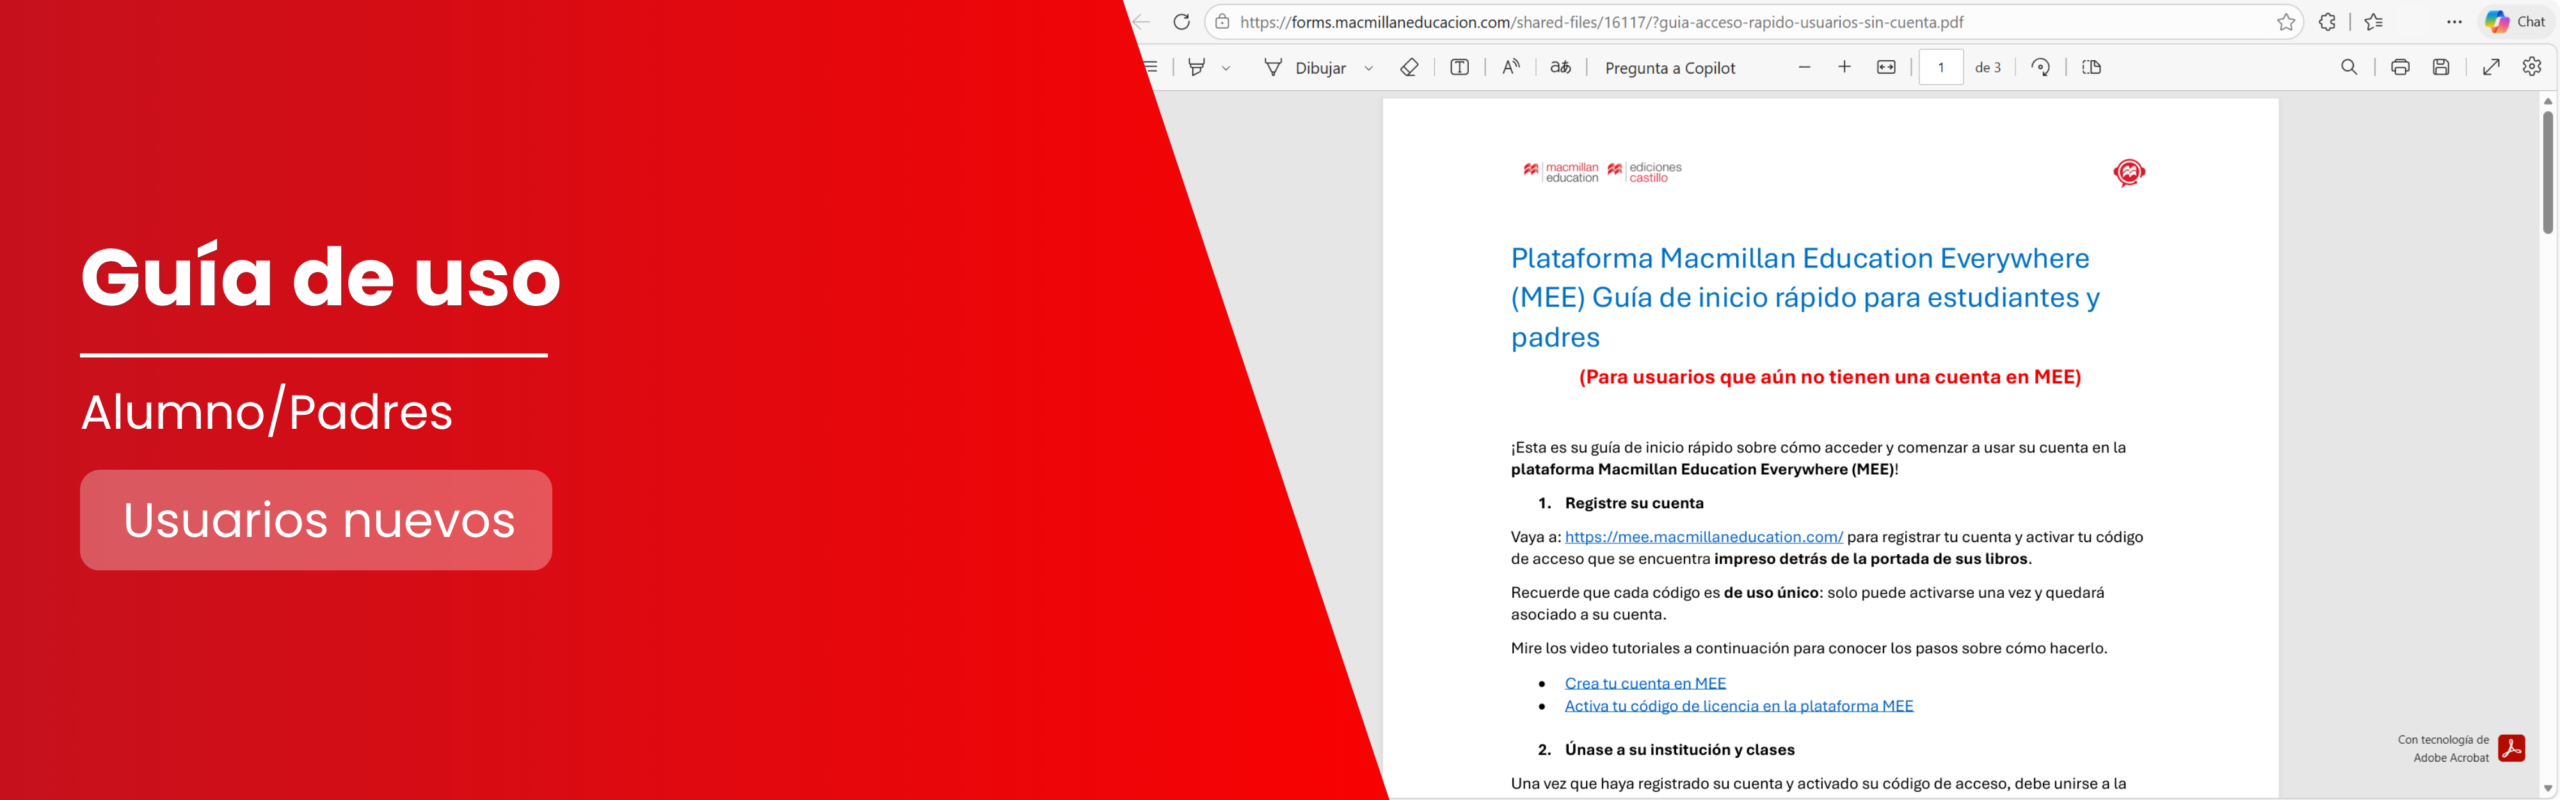Refresh the page with the reload icon
This screenshot has height=800, width=2560.
(1181, 22)
